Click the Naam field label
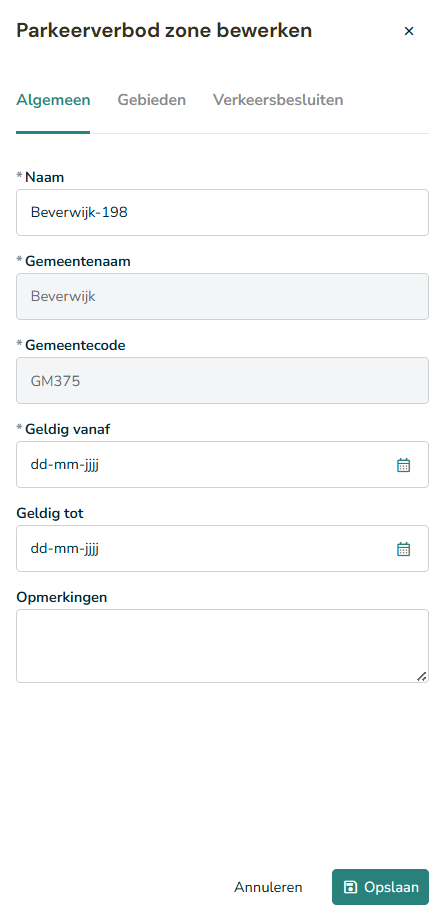Screen dimensions: 445x919 point(45,177)
